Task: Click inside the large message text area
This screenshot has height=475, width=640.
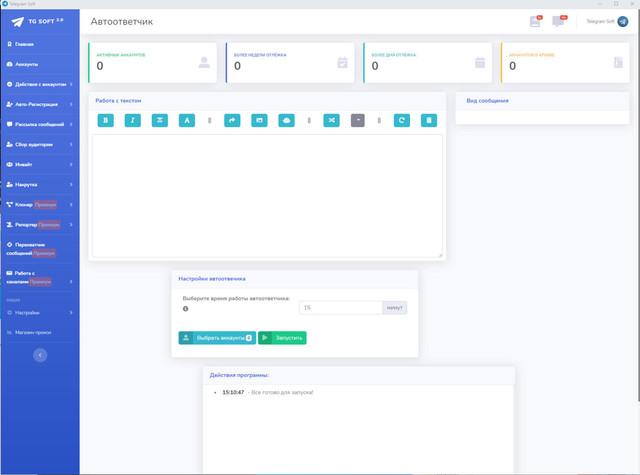Action: pyautogui.click(x=267, y=196)
